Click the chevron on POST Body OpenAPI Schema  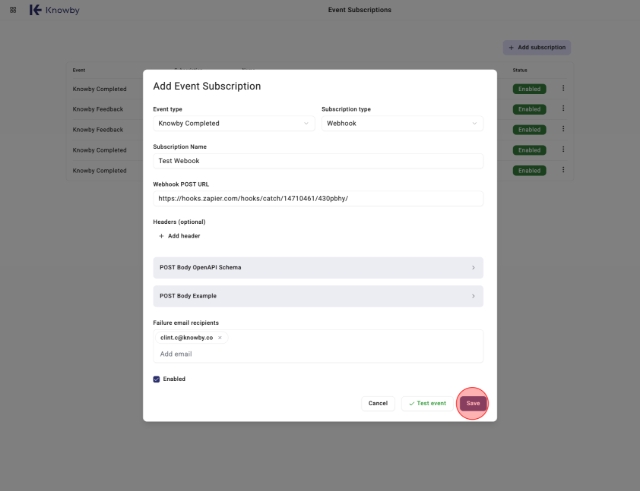[473, 268]
